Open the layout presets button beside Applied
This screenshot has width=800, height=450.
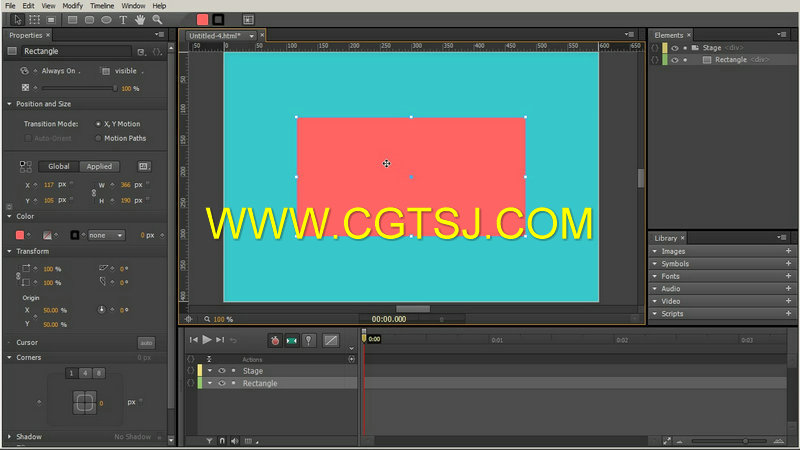[x=144, y=166]
